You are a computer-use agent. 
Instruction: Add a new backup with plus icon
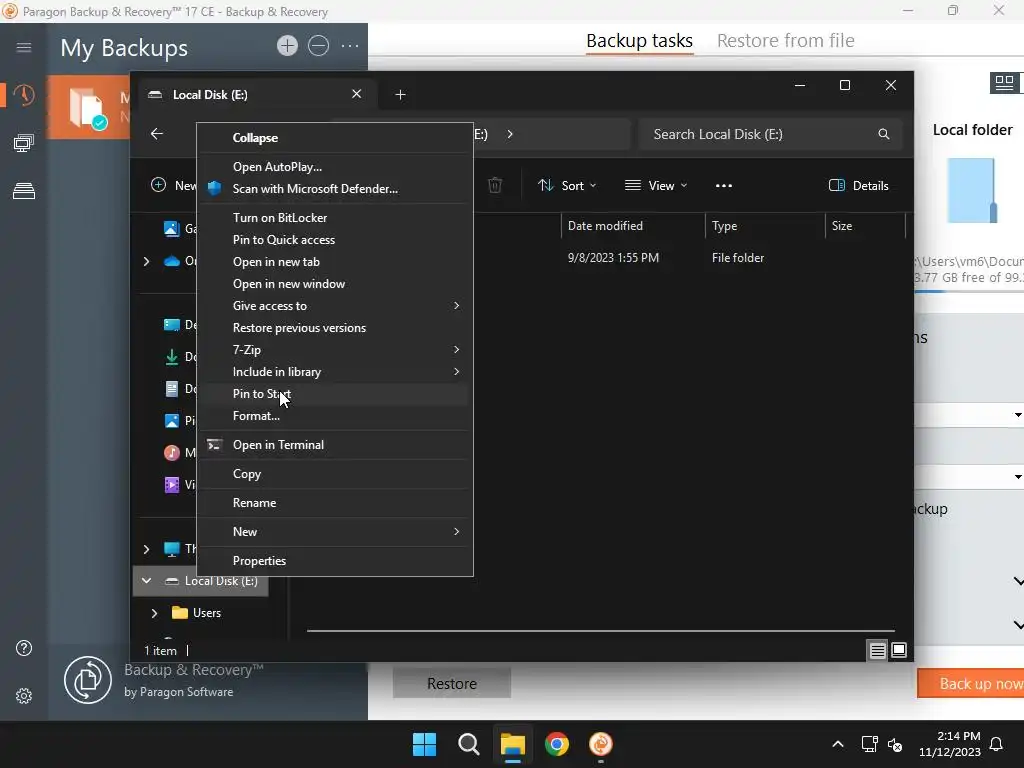[287, 46]
